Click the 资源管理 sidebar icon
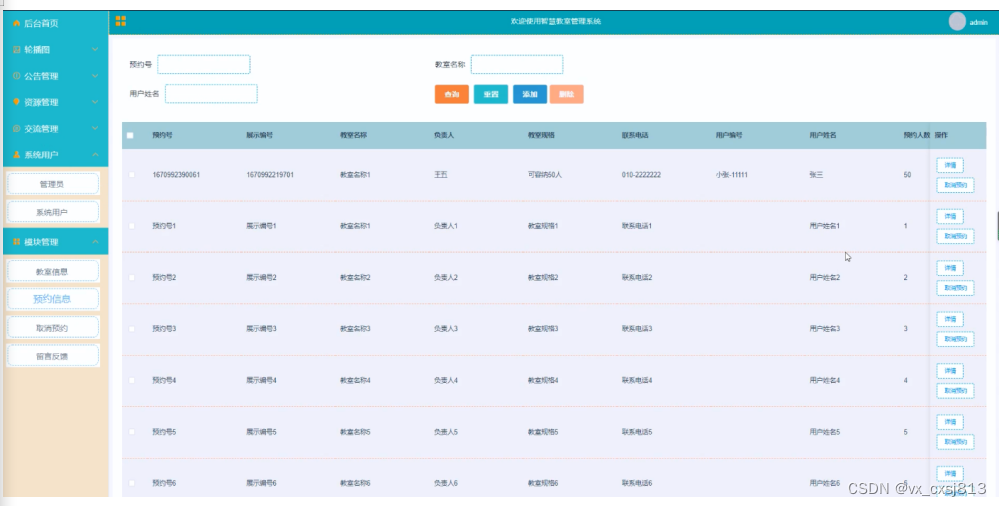Viewport: 1001px width, 506px height. pyautogui.click(x=17, y=102)
